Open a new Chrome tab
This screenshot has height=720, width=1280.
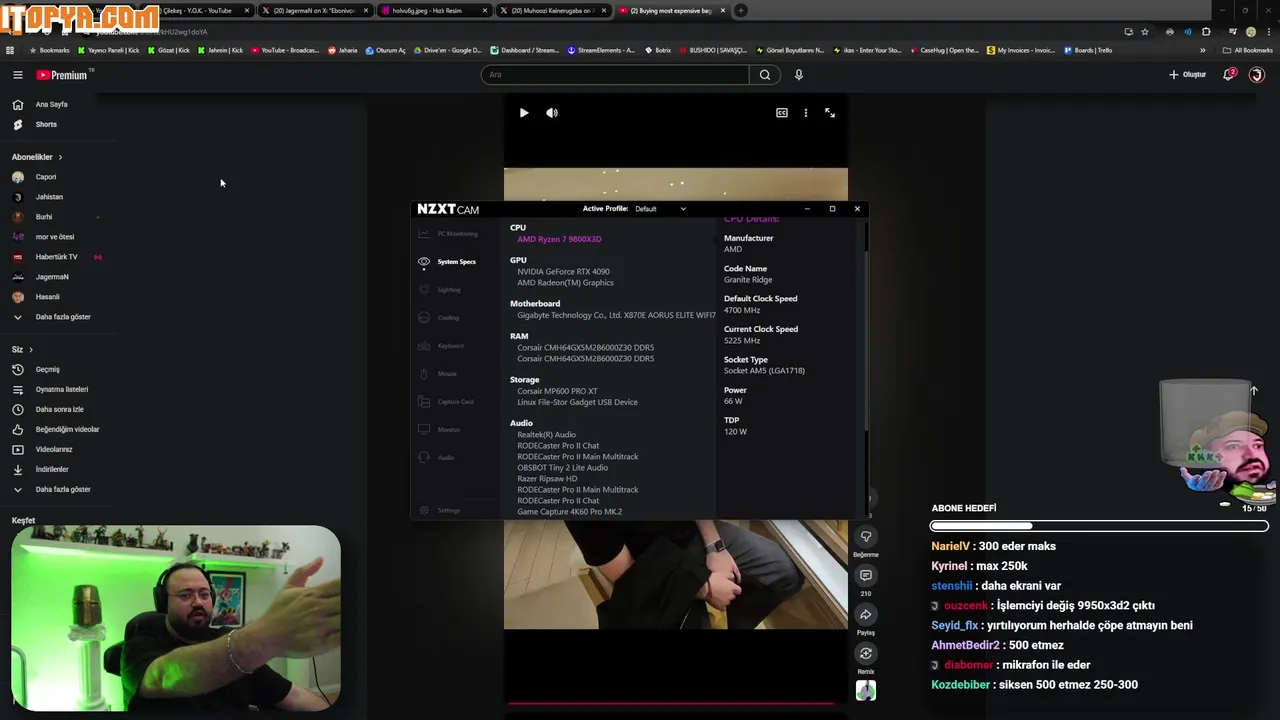741,11
